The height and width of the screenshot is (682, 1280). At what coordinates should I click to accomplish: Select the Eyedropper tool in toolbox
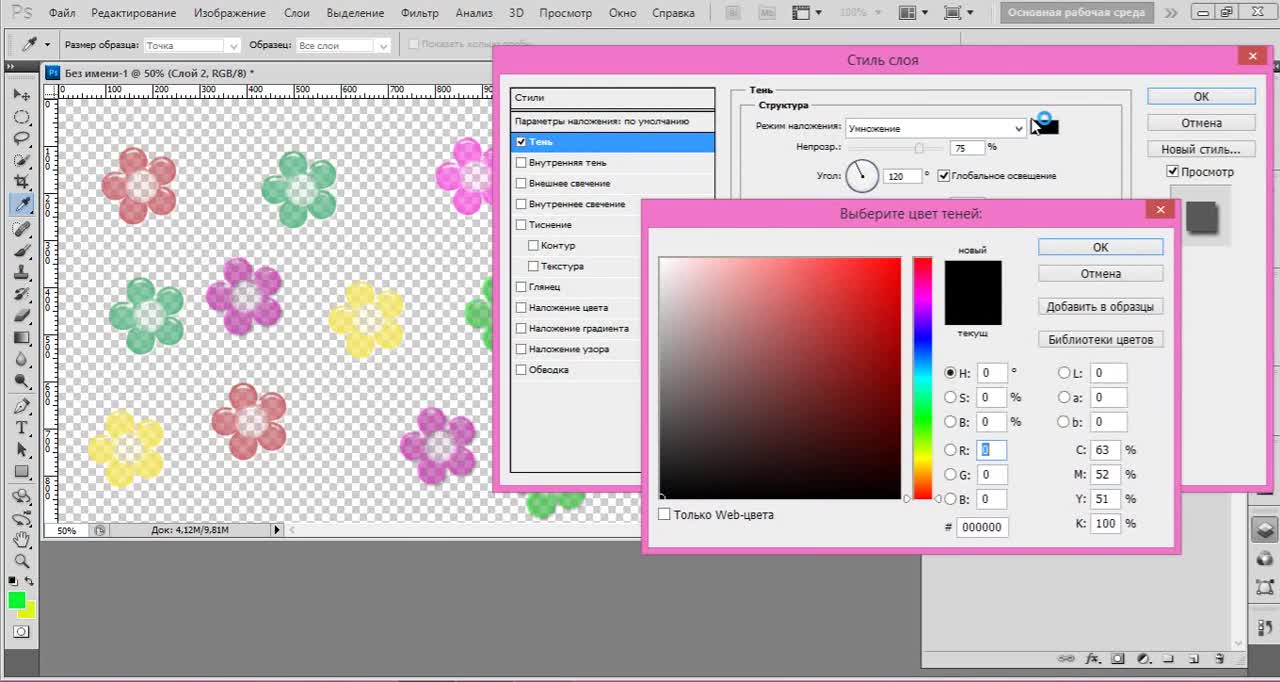click(x=21, y=204)
